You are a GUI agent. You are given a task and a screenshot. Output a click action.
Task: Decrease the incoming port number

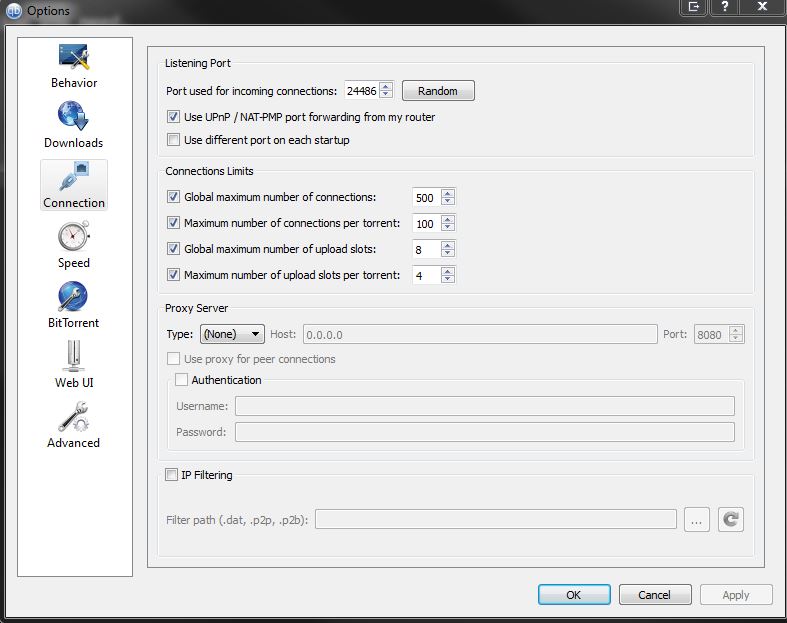coord(386,94)
